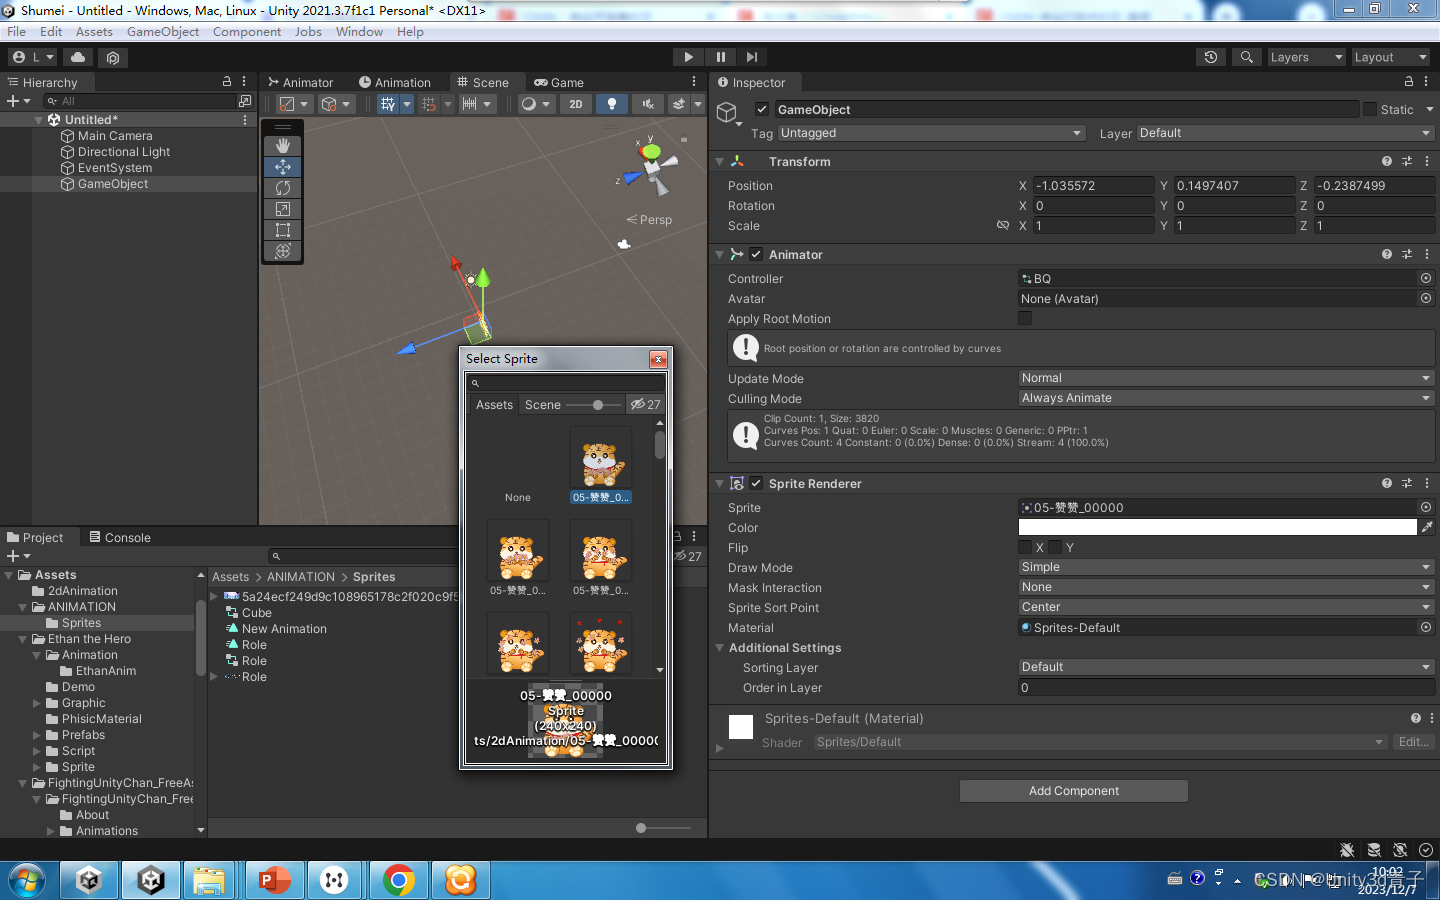Collapse the Transform component foldout

coord(719,161)
